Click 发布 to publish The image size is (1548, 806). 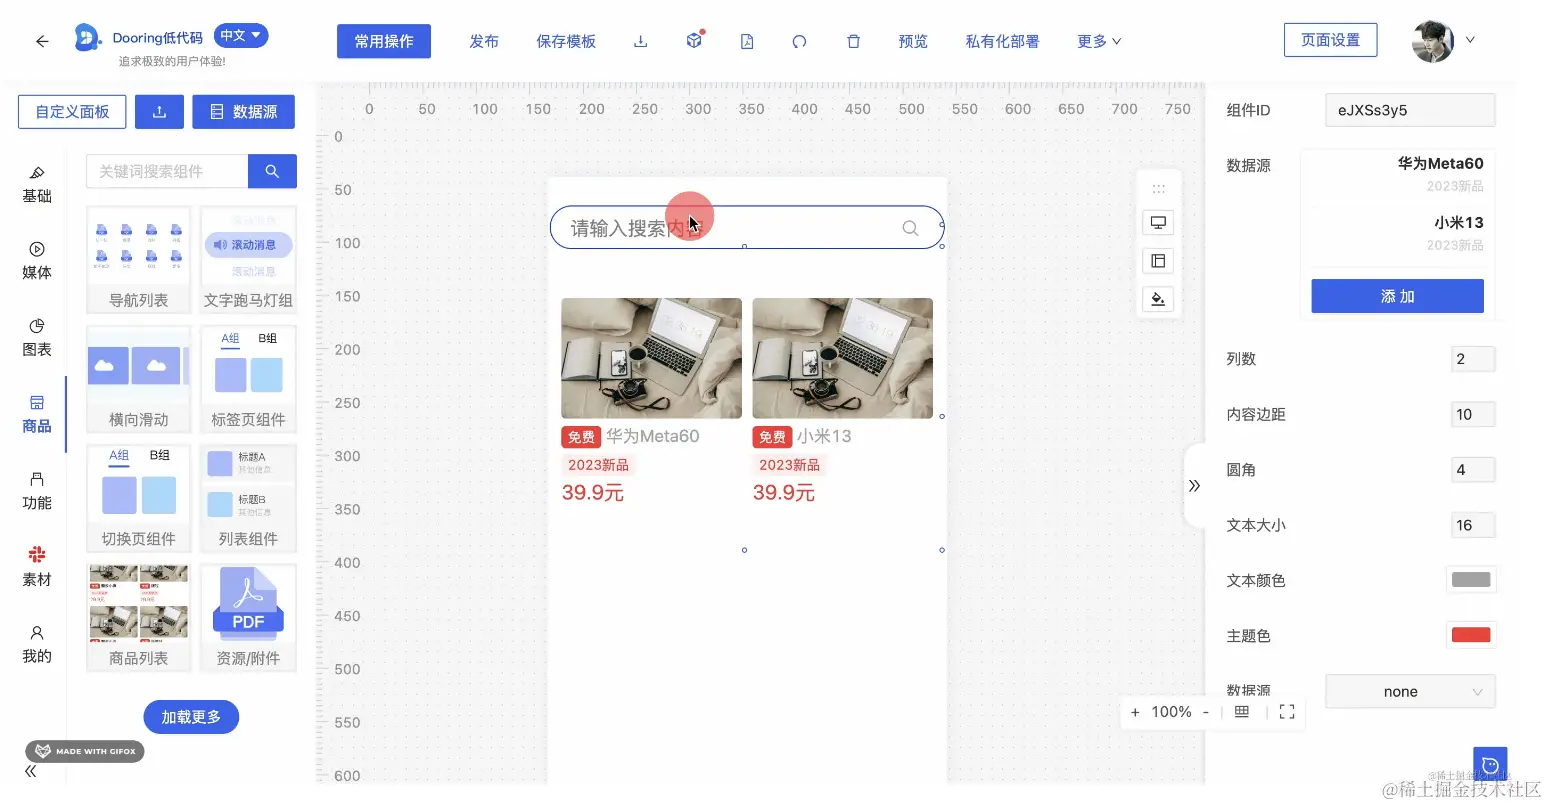pyautogui.click(x=484, y=41)
